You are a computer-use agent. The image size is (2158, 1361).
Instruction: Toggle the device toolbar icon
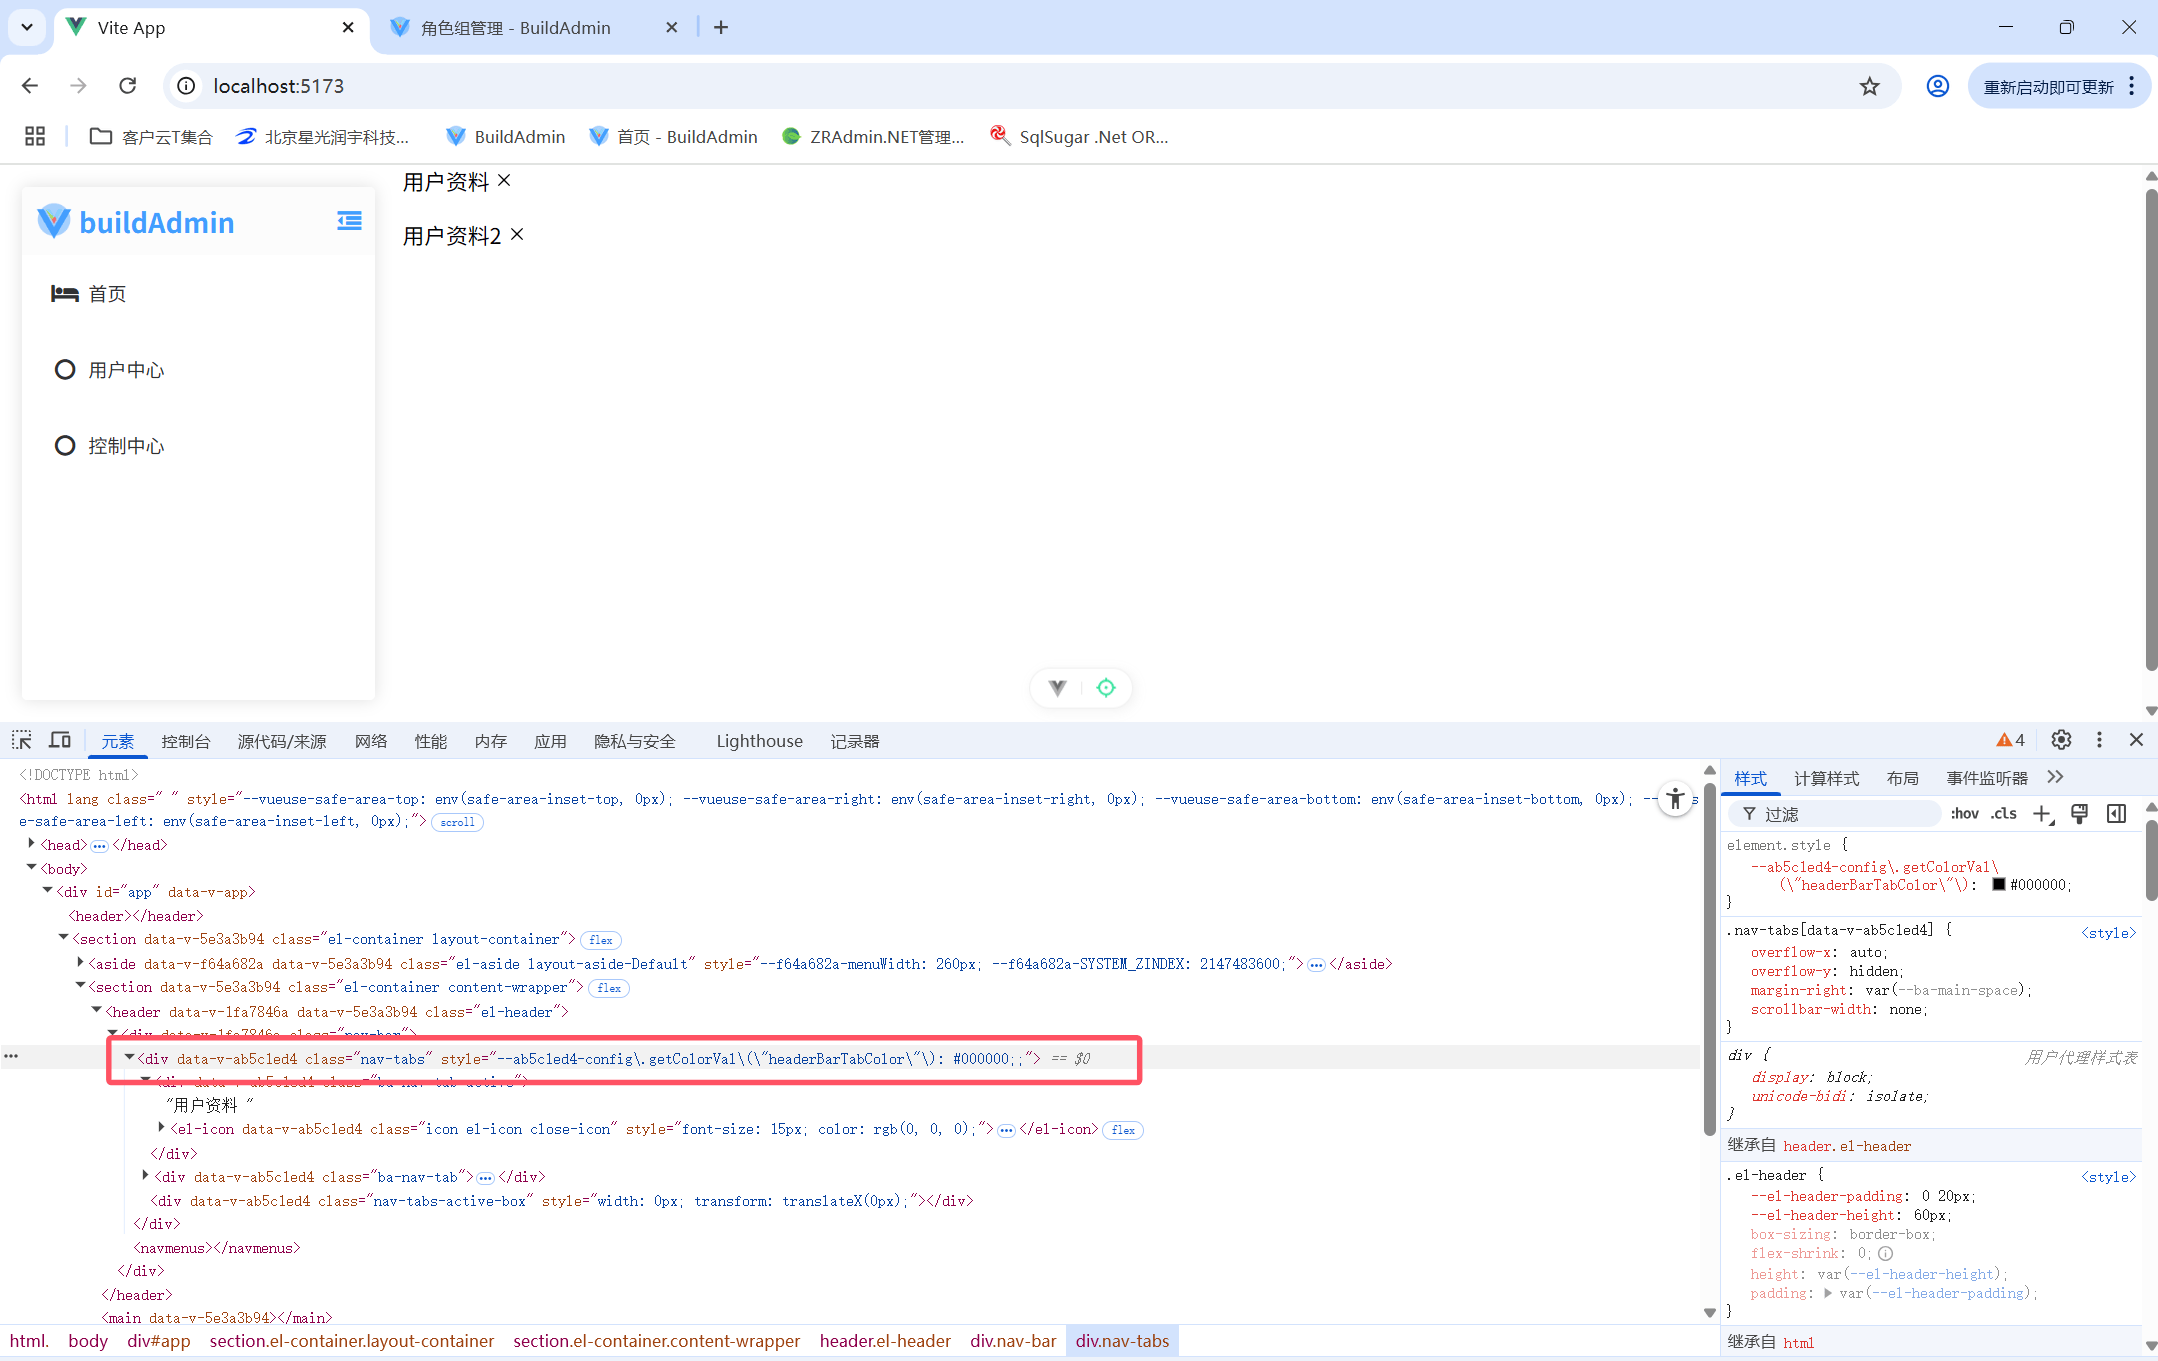[60, 740]
